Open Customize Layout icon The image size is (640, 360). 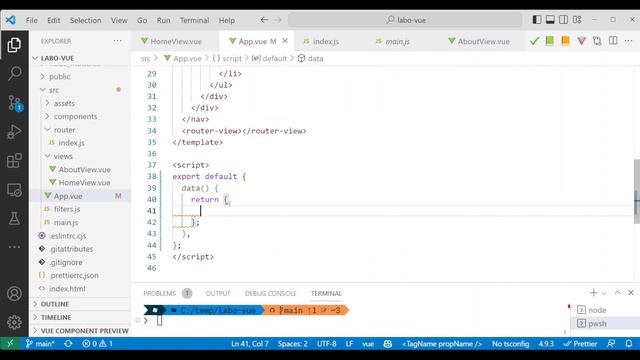click(x=577, y=20)
